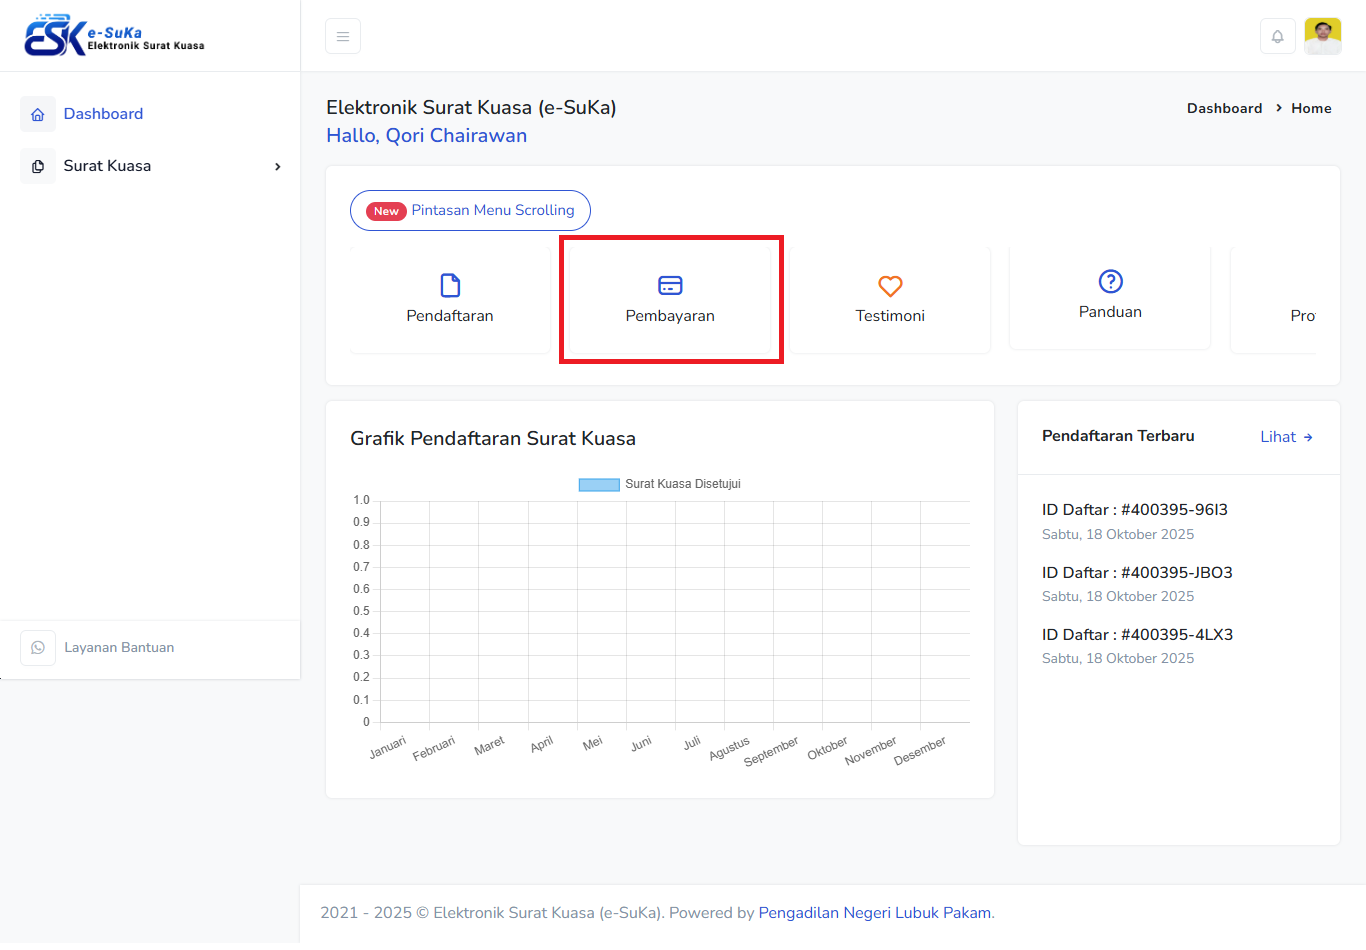Click the Pembayaran card icon

(670, 286)
